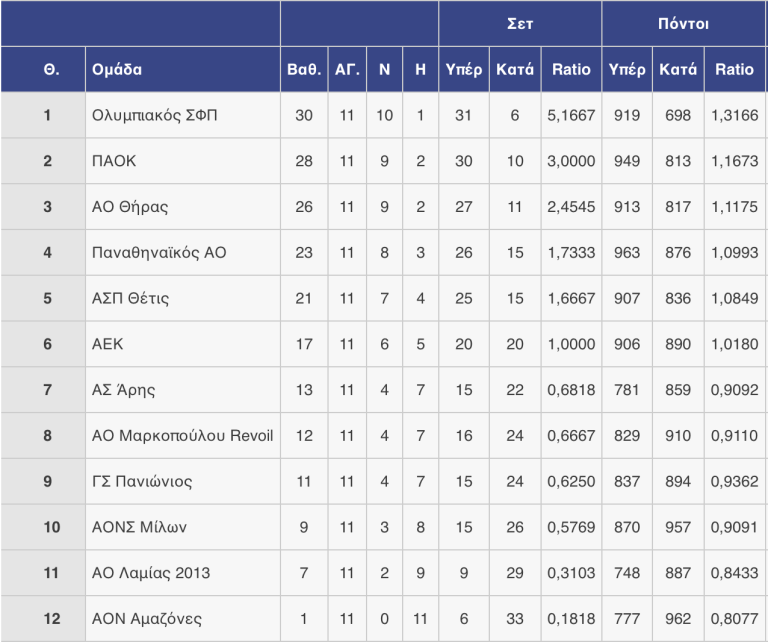Open the ΠΑΟΚ team entry
This screenshot has height=642, width=768.
114,161
